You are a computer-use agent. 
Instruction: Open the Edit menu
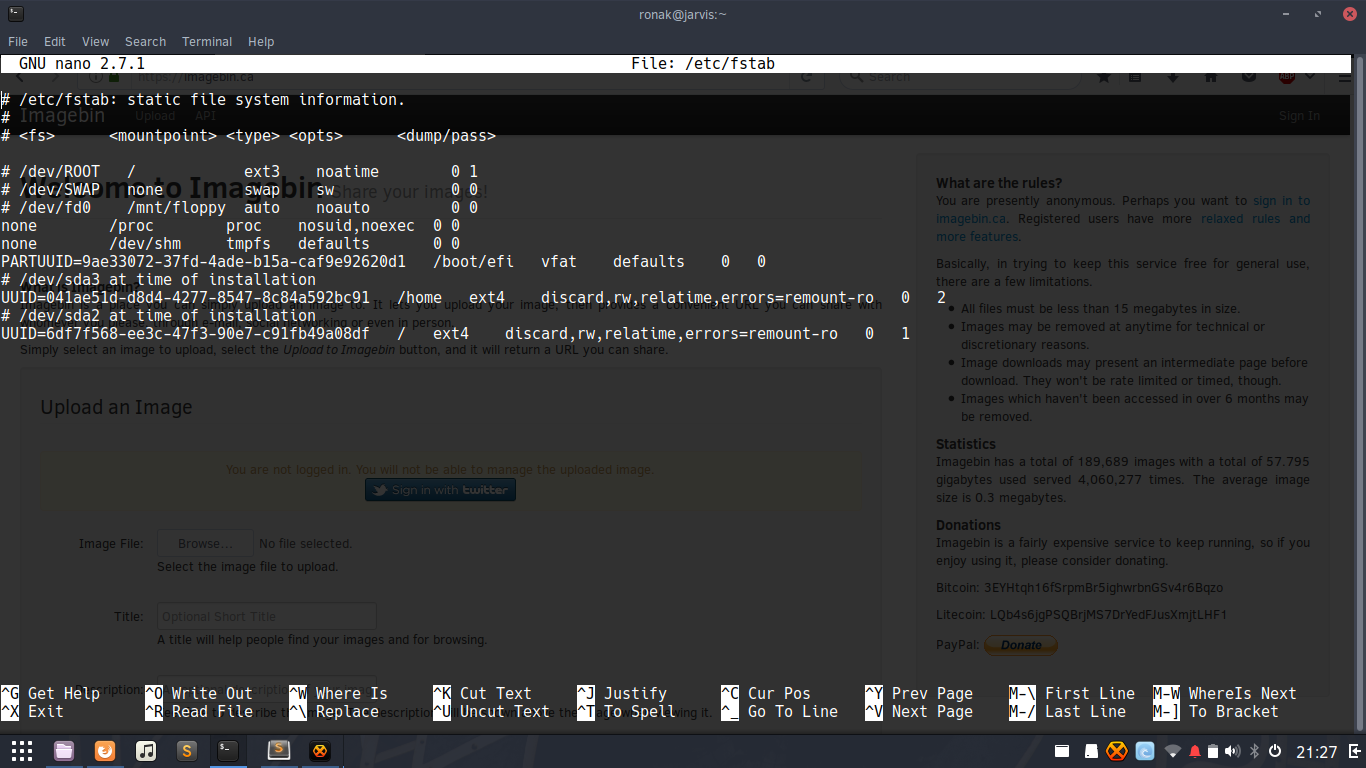pyautogui.click(x=55, y=42)
